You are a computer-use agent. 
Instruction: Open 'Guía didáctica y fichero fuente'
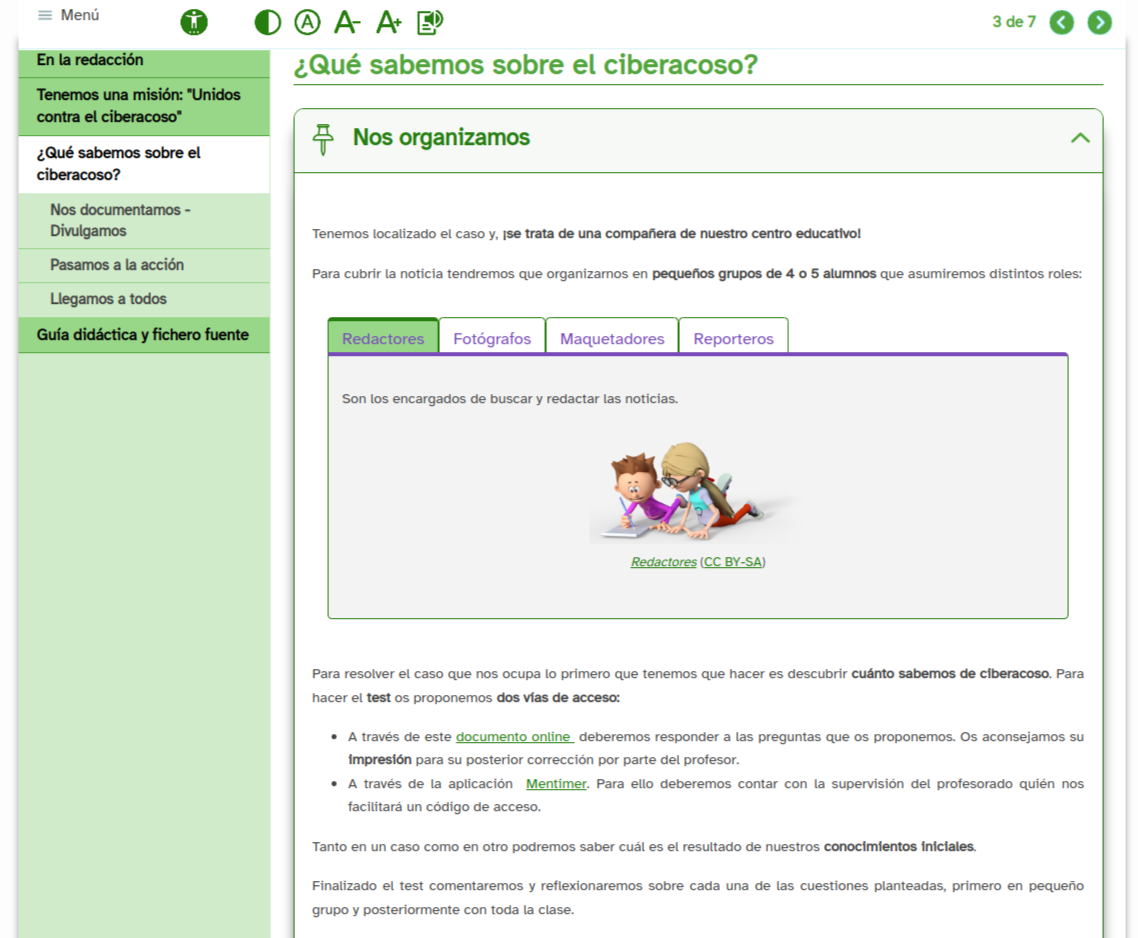(x=144, y=335)
